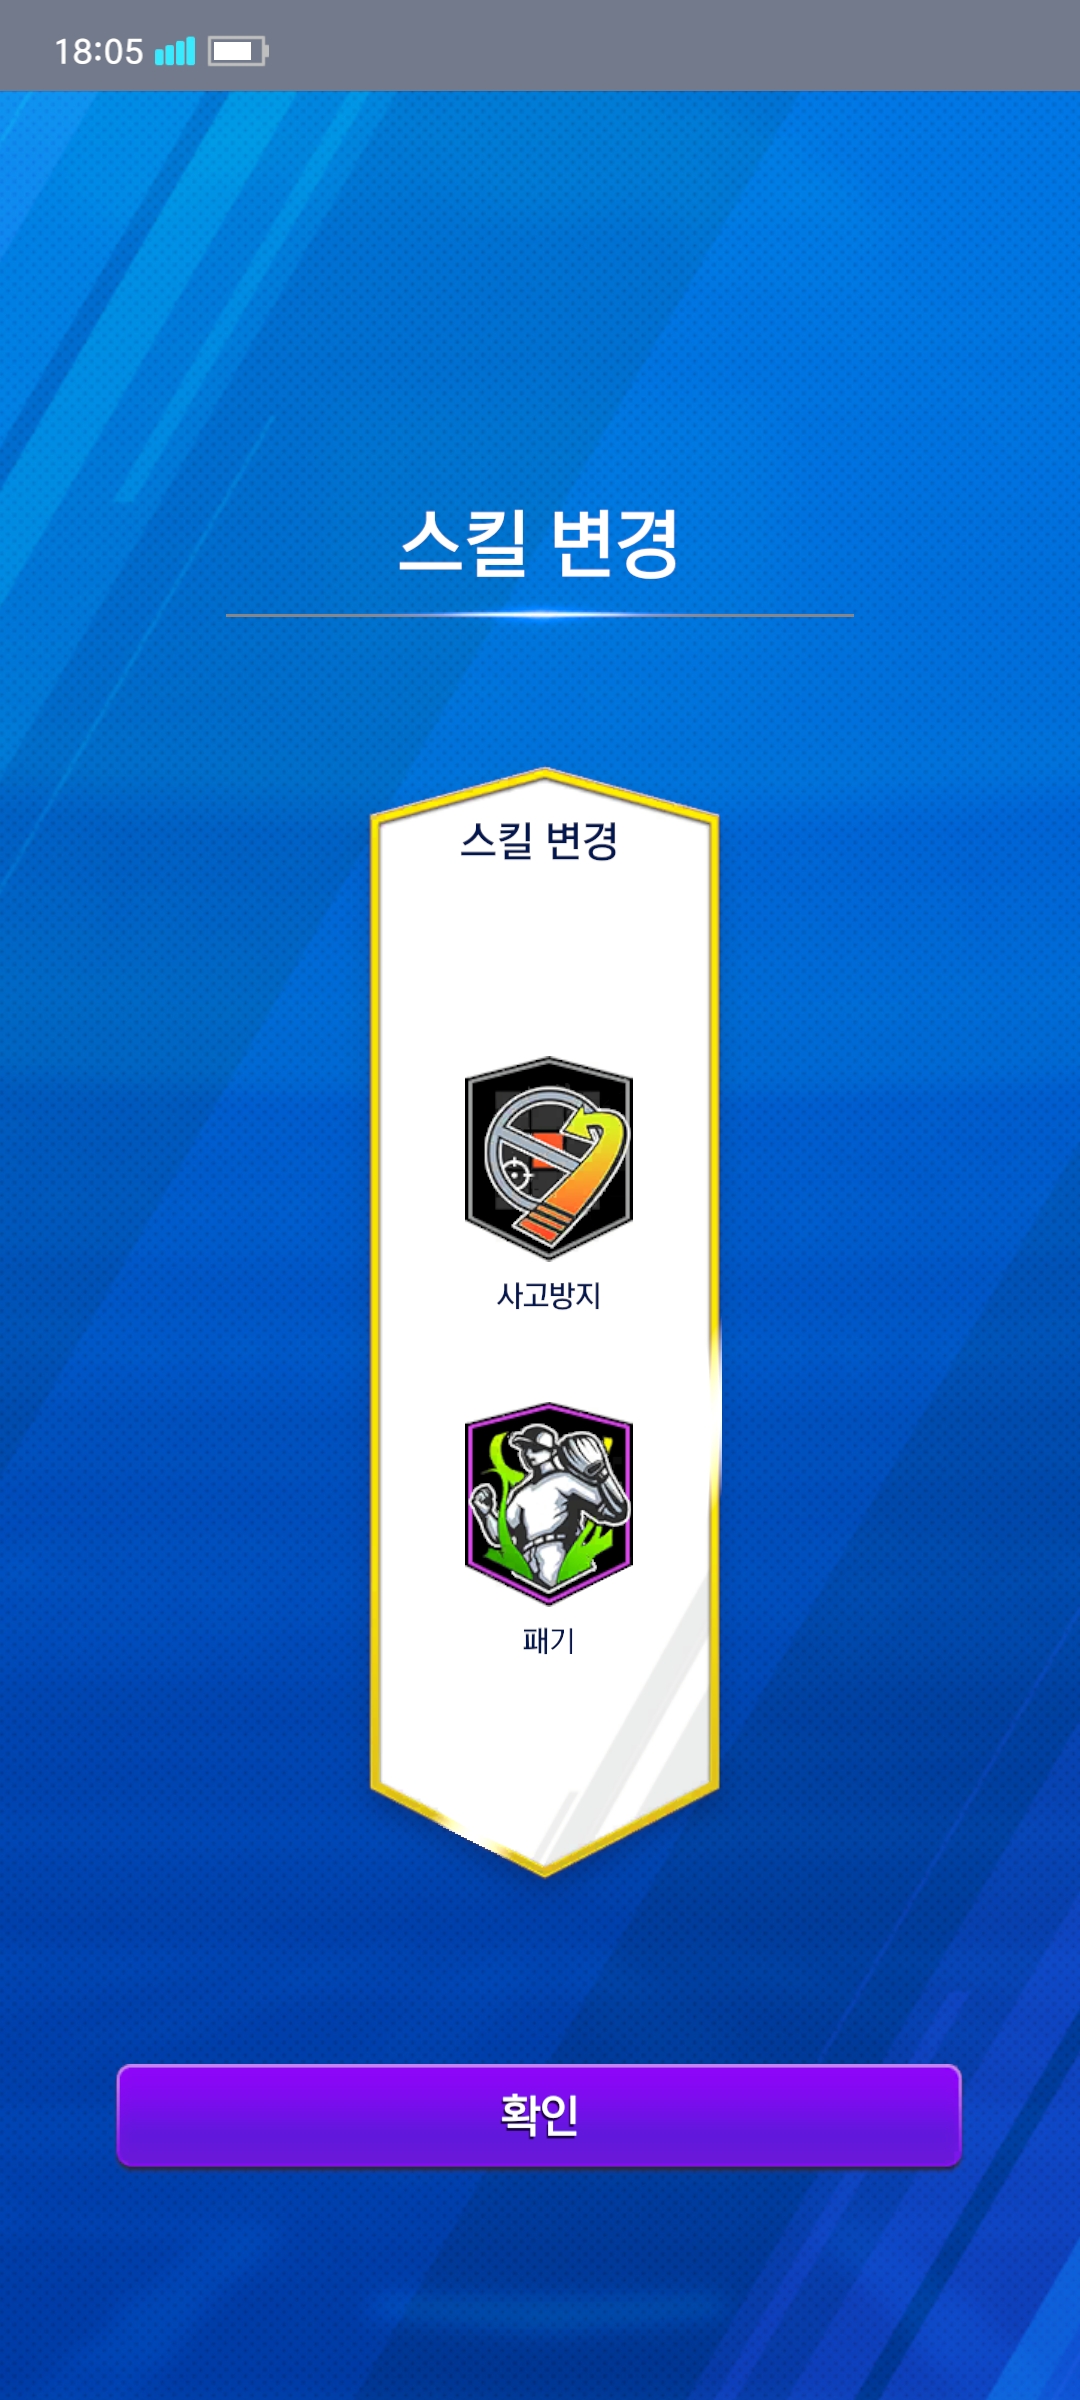The height and width of the screenshot is (2400, 1080).
Task: Confirm with the purple 확인 button
Action: point(539,2115)
